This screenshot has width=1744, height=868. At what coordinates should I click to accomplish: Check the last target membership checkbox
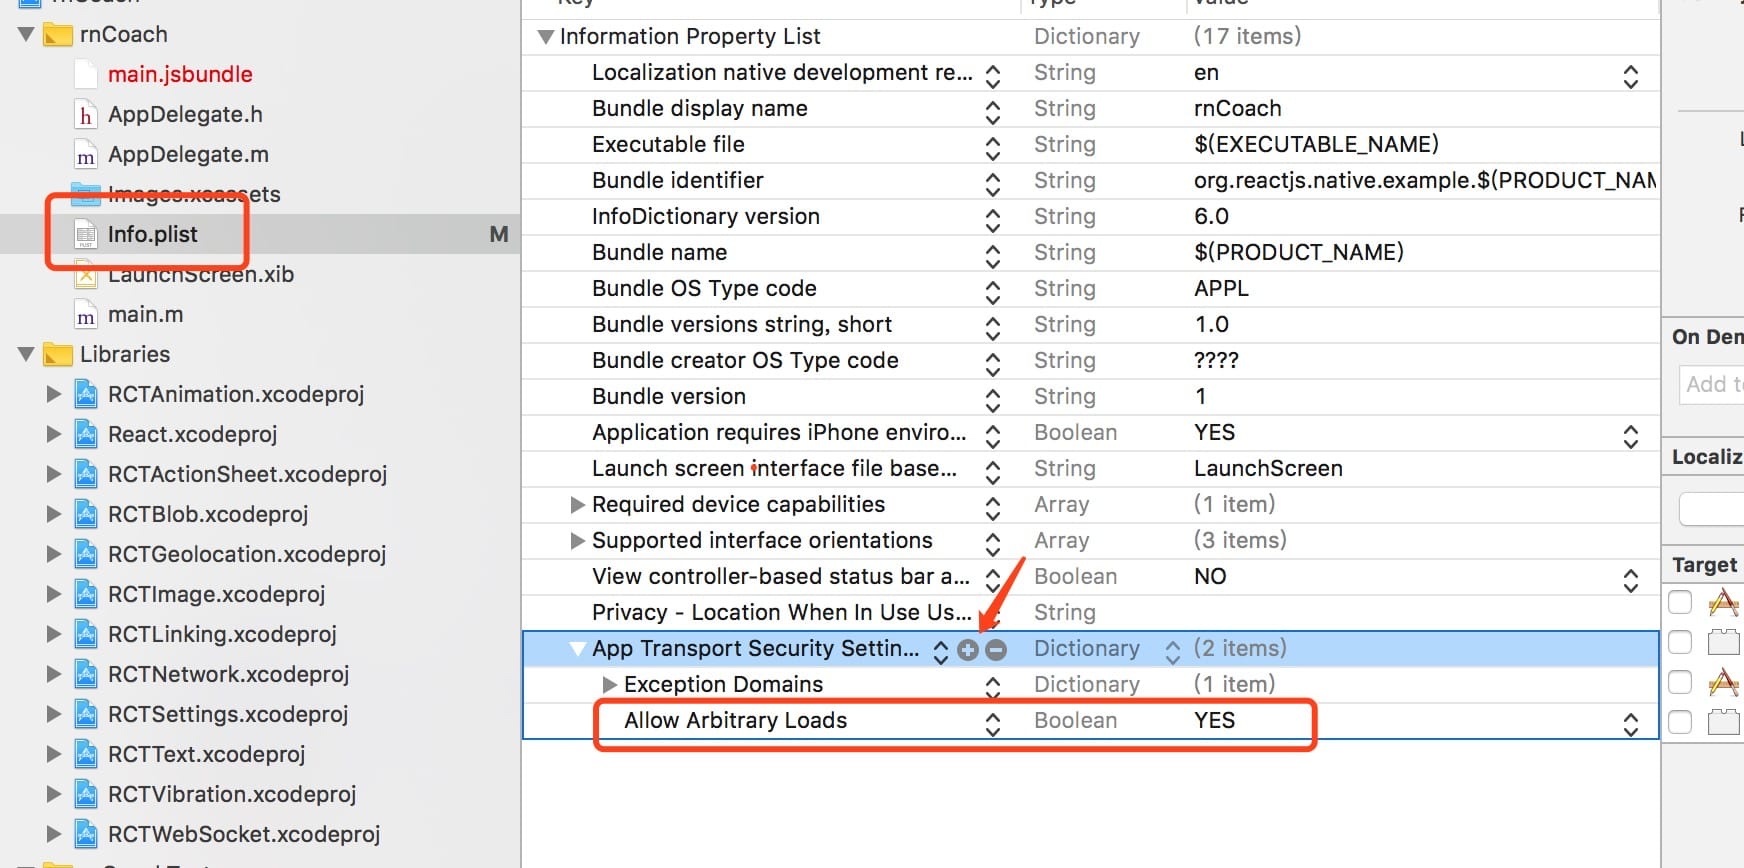[1680, 722]
